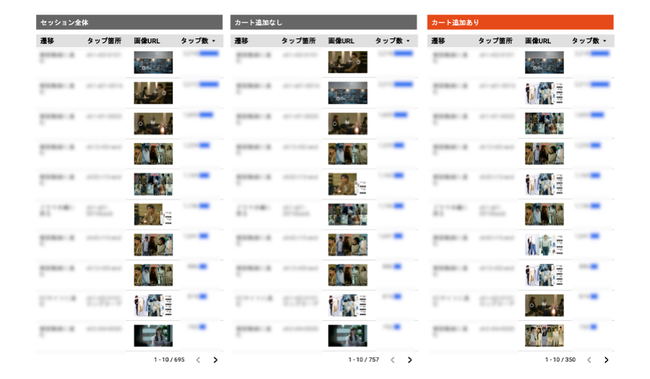Select the カート追加なし panel header
Viewport: 650px width, 379px height.
click(324, 22)
